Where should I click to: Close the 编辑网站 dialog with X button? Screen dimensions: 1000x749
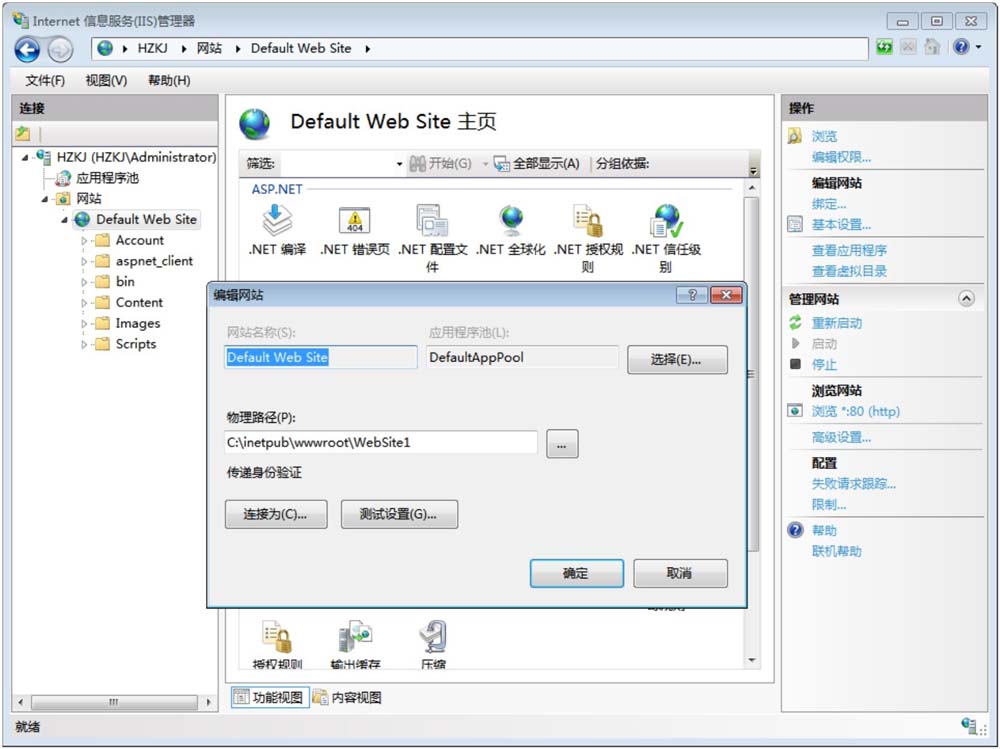pyautogui.click(x=726, y=295)
